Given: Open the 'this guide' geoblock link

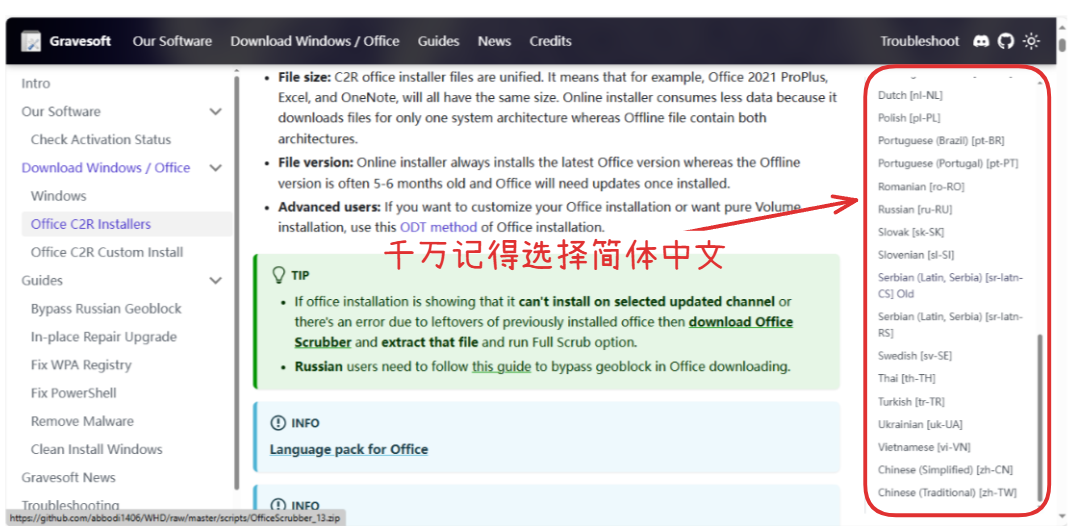Looking at the screenshot, I should tap(501, 367).
